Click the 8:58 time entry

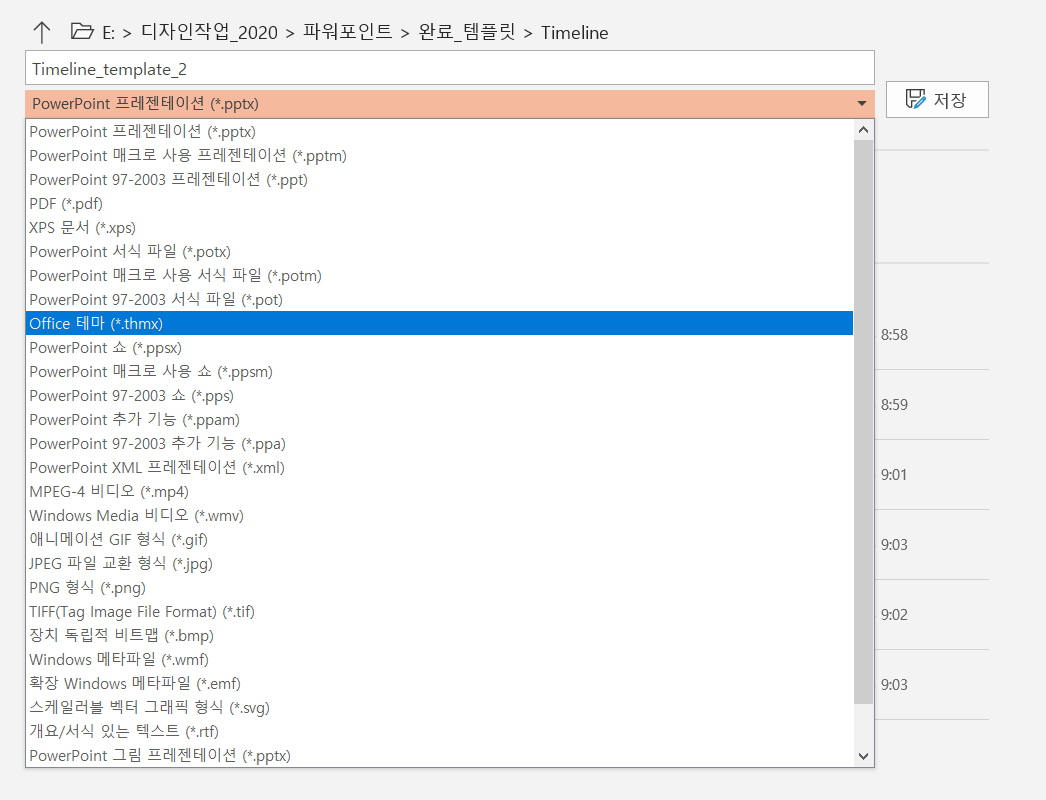click(x=894, y=335)
